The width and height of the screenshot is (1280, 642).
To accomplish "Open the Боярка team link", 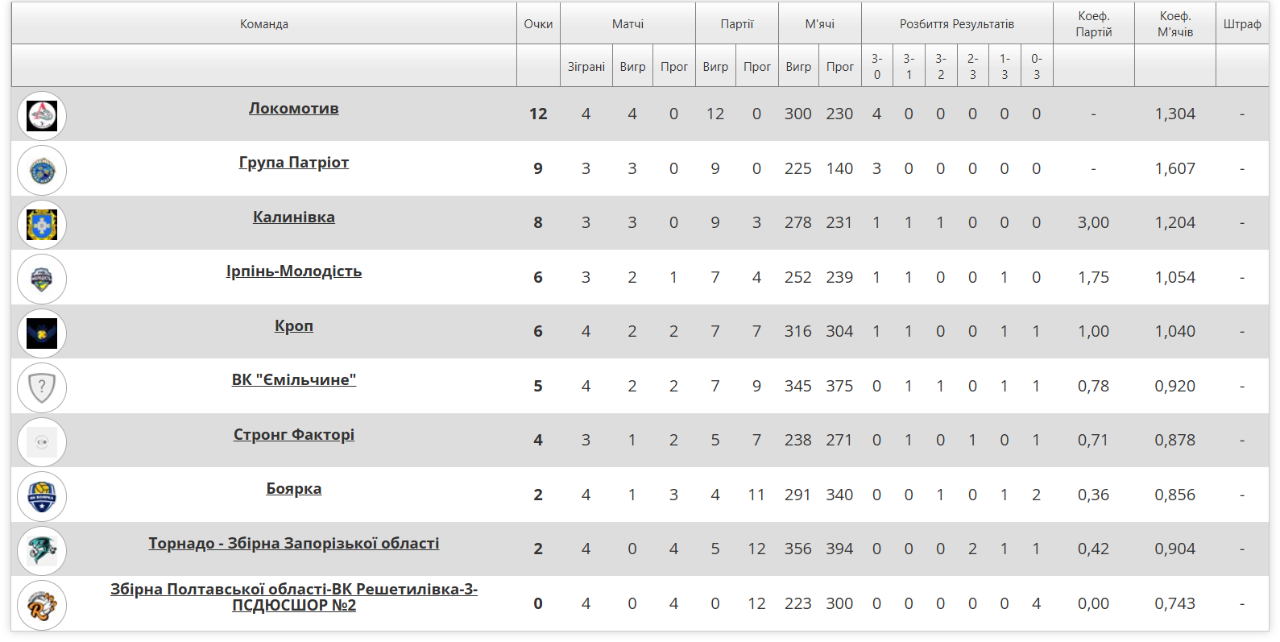I will [294, 489].
